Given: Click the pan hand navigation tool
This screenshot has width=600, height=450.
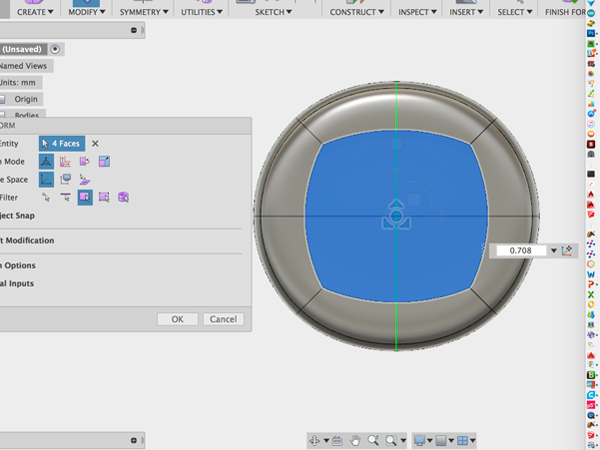Looking at the screenshot, I should tap(355, 440).
